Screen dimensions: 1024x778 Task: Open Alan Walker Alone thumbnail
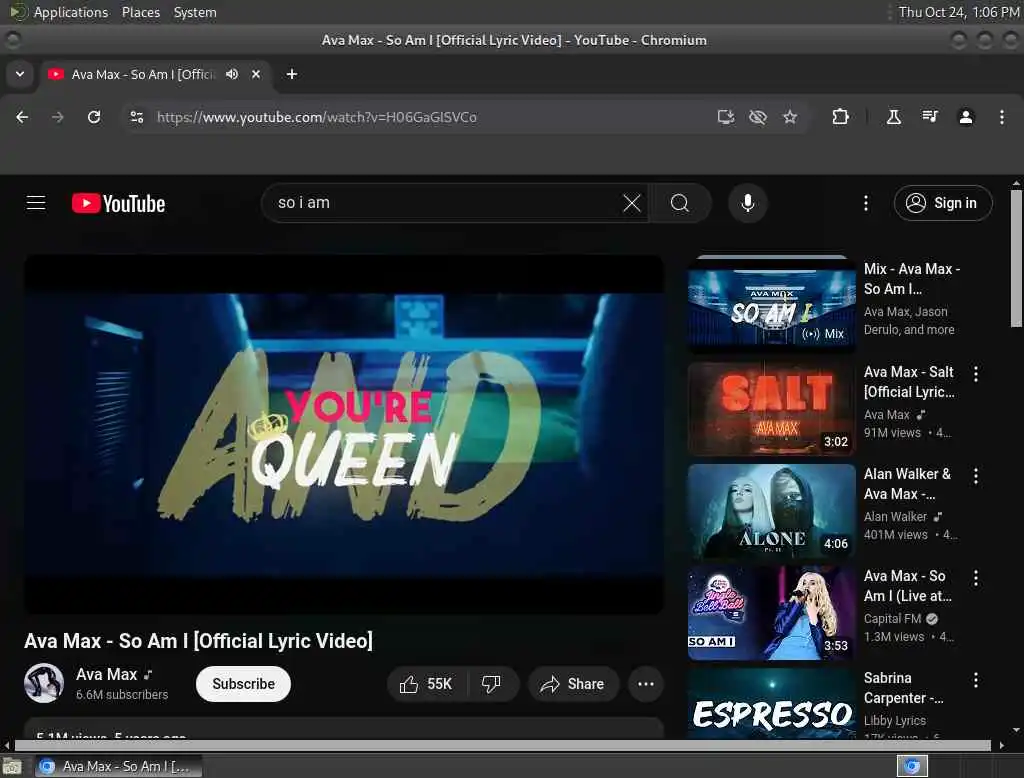(x=771, y=511)
